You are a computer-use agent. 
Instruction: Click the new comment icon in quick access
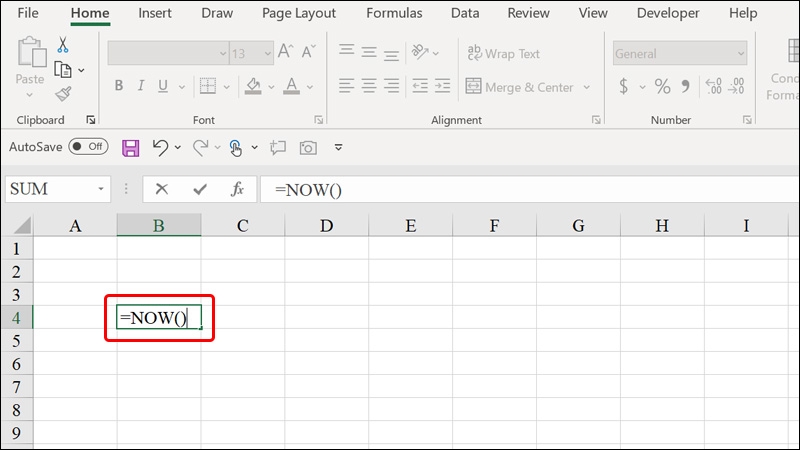point(278,148)
